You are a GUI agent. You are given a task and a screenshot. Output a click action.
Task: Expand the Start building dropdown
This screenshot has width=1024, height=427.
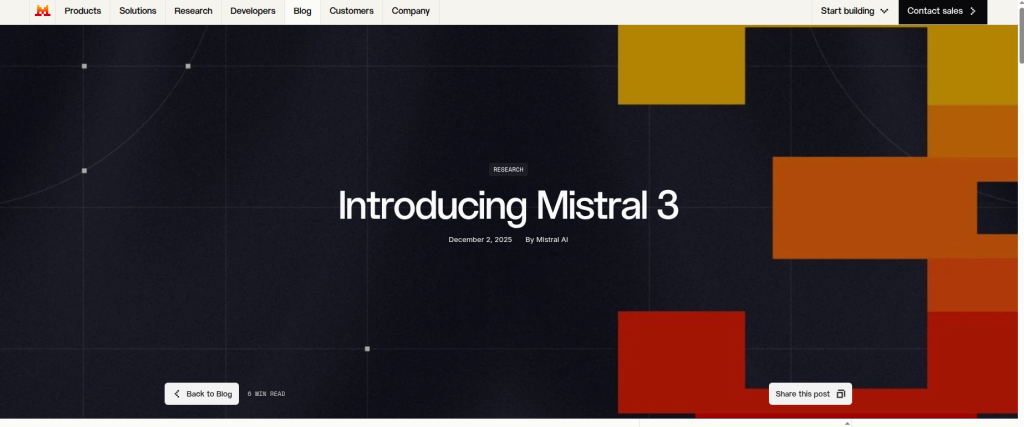(x=855, y=11)
